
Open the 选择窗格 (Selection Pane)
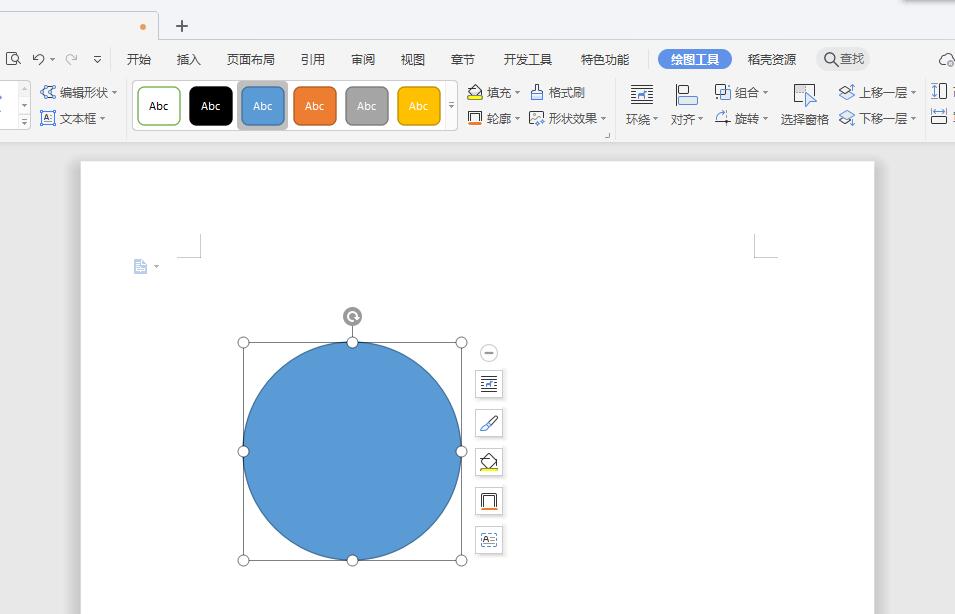click(804, 107)
